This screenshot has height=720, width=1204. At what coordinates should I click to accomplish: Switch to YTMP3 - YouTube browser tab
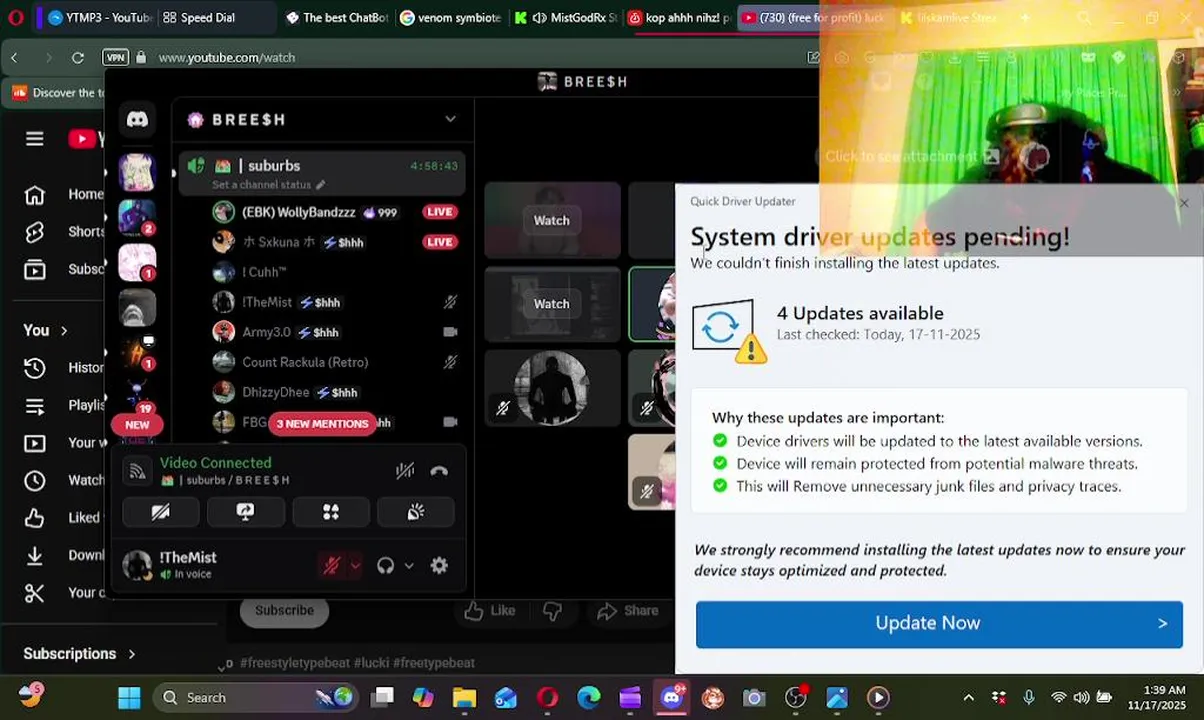coord(98,18)
